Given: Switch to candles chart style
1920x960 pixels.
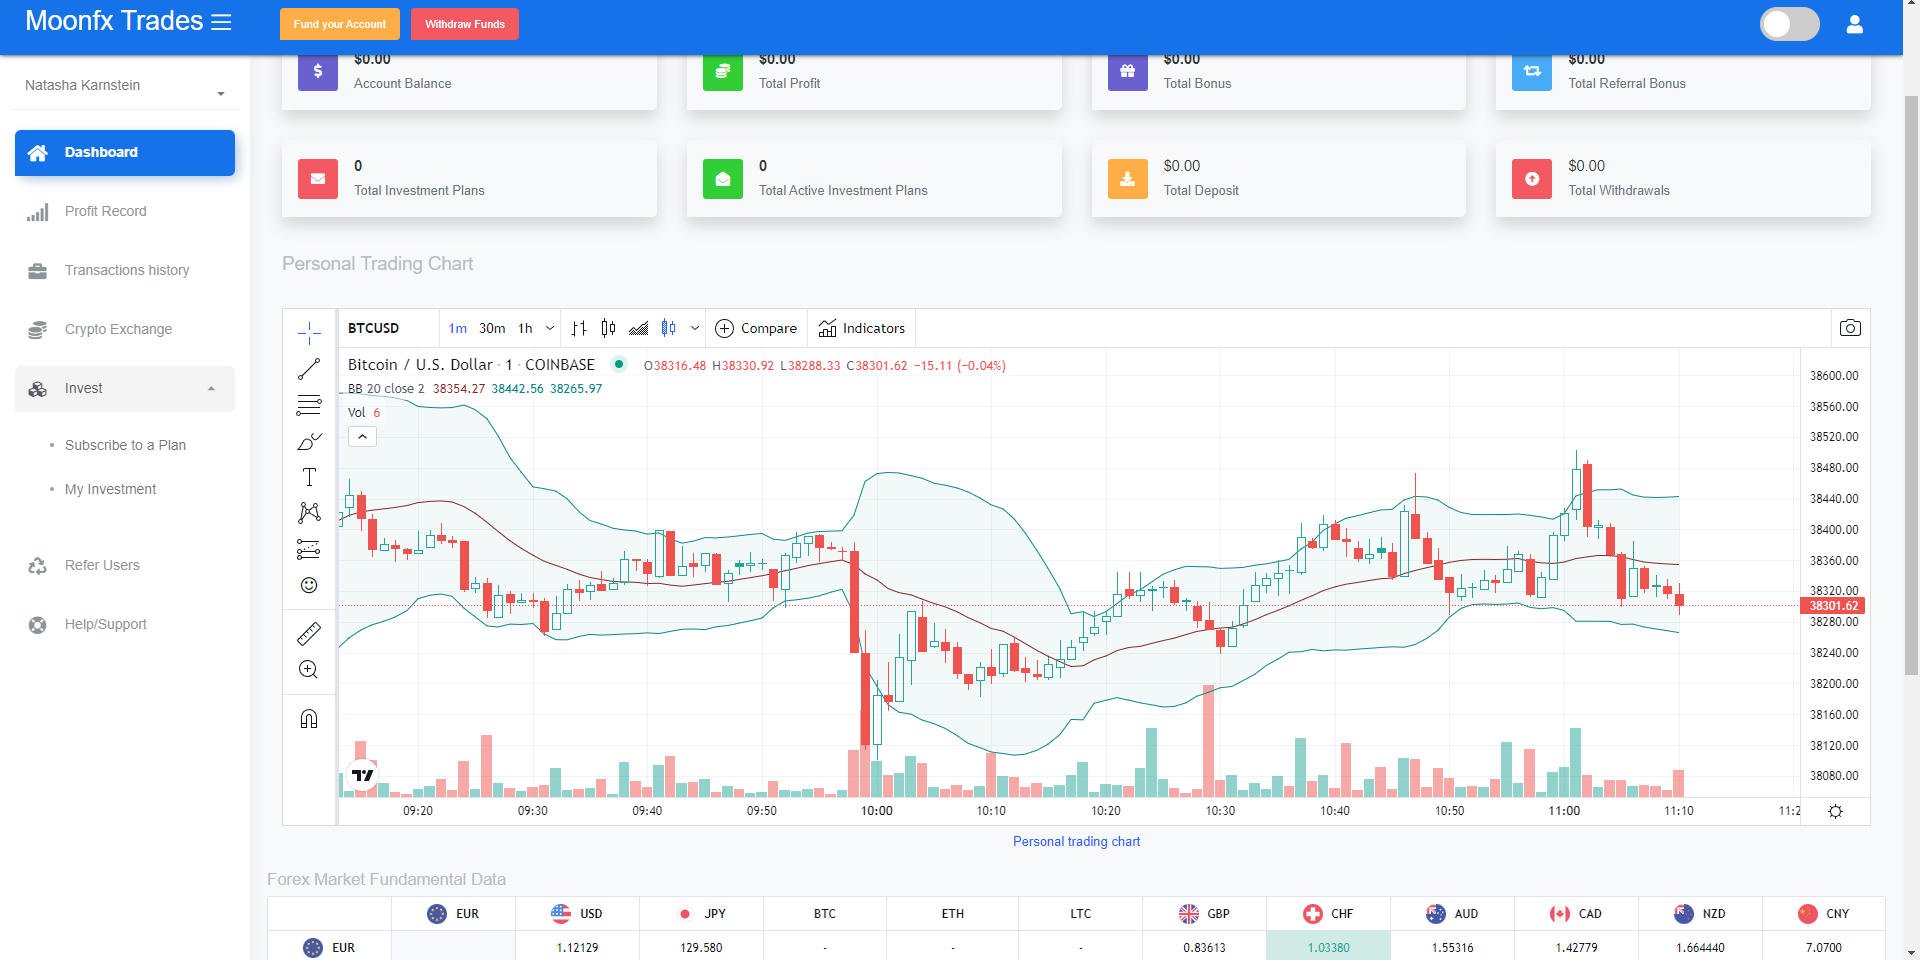Looking at the screenshot, I should tap(608, 328).
